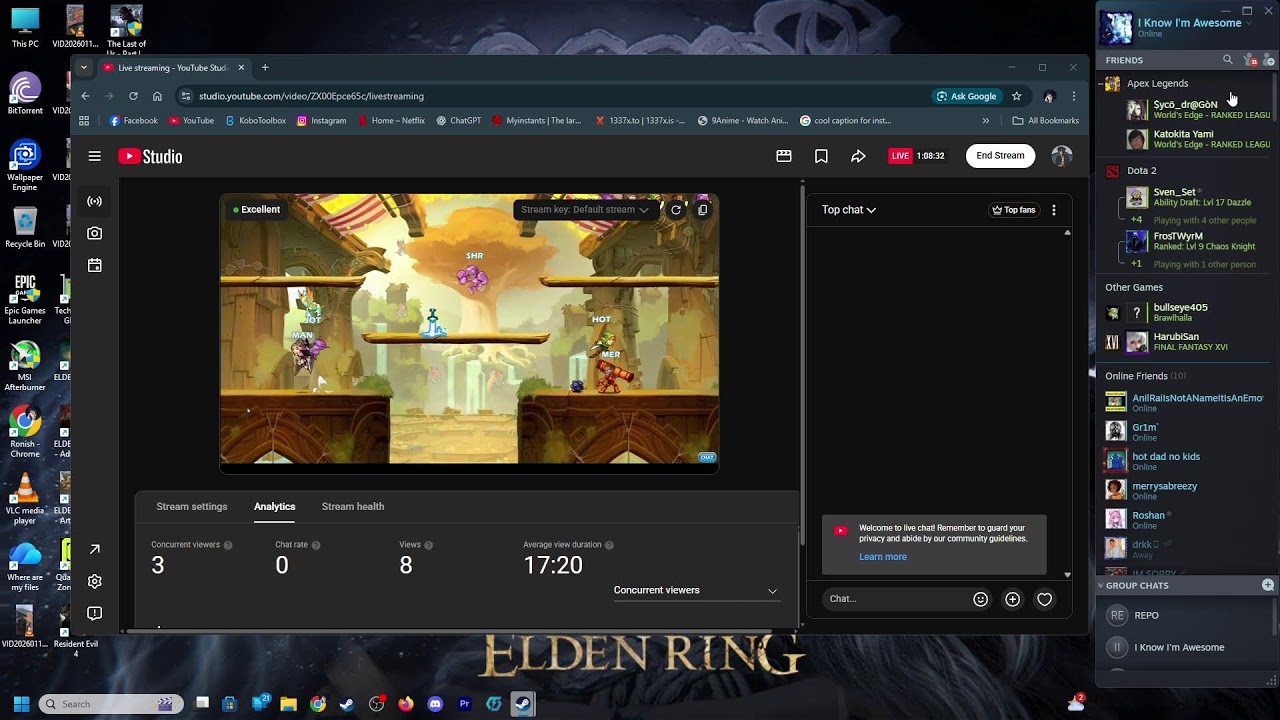Open the Top chat mode dropdown

(849, 210)
